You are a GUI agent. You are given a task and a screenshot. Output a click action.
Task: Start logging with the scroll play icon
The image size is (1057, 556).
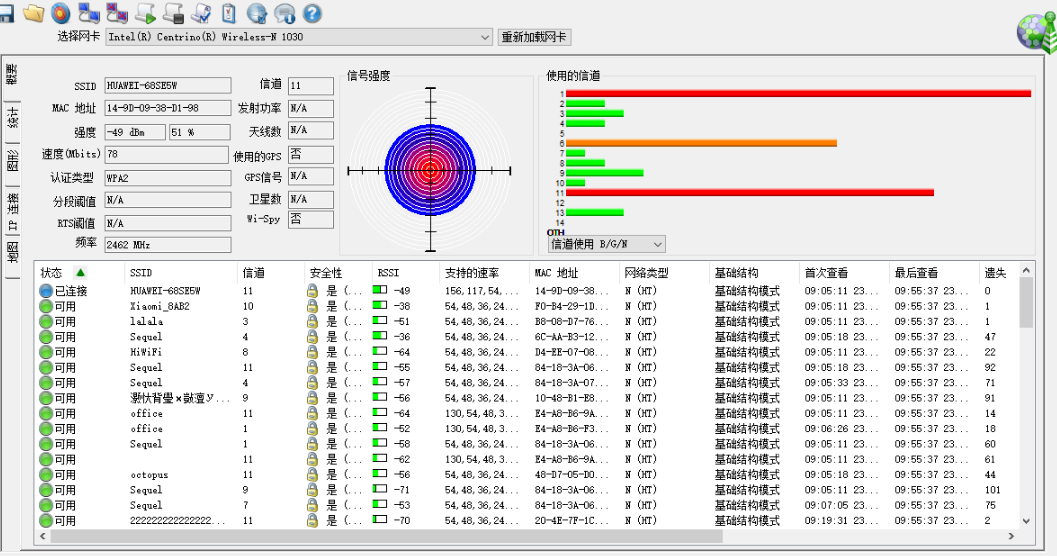pos(146,13)
